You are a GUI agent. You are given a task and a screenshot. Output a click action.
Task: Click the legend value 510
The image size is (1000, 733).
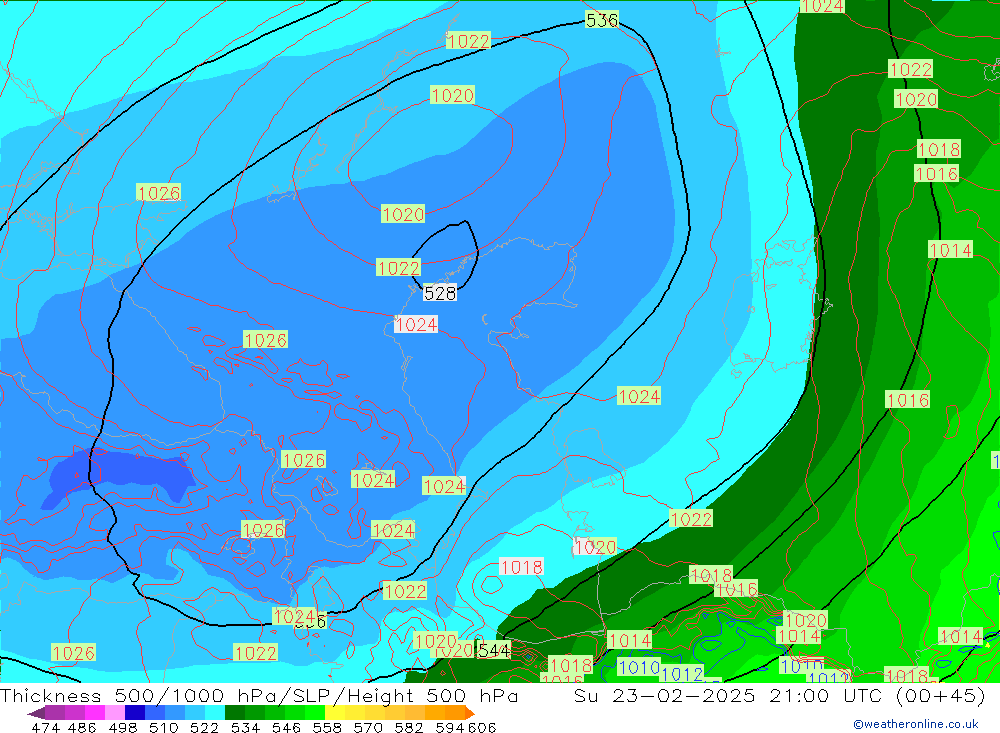pyautogui.click(x=163, y=727)
